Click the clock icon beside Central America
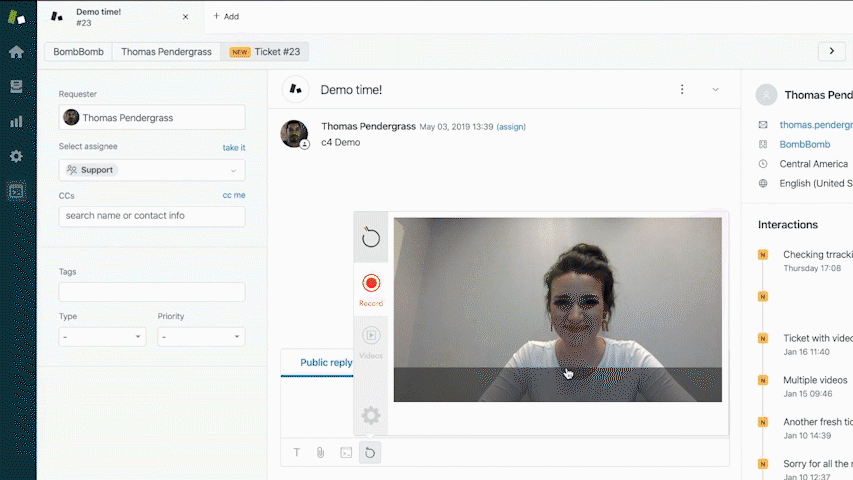 tap(763, 164)
